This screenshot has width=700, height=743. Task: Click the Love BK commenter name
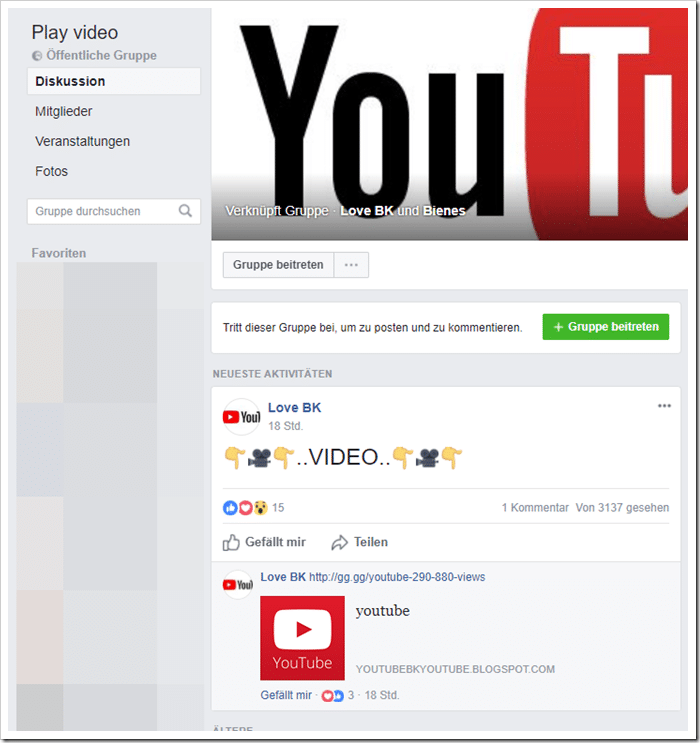tap(283, 577)
